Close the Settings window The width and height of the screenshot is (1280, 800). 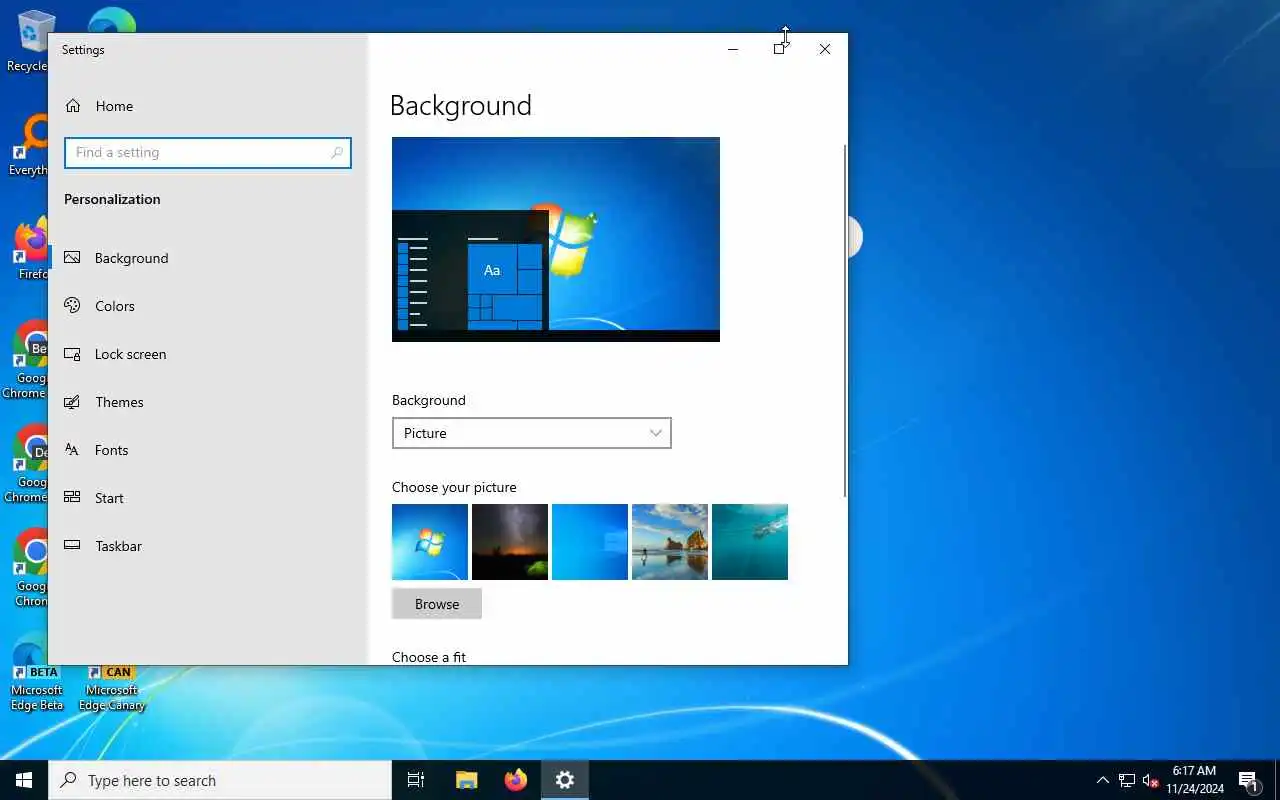coord(825,49)
